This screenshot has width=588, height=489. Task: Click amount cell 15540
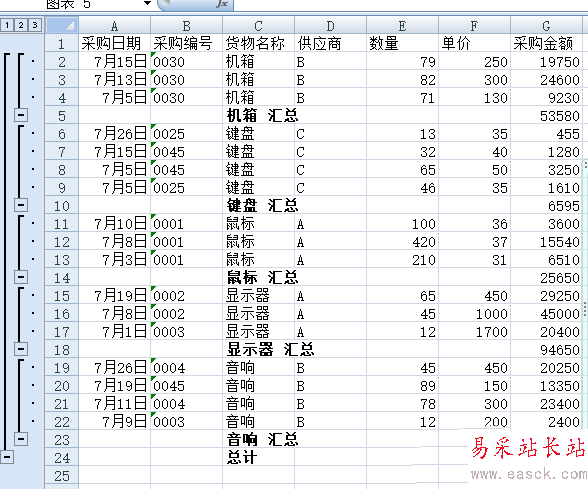(x=546, y=242)
